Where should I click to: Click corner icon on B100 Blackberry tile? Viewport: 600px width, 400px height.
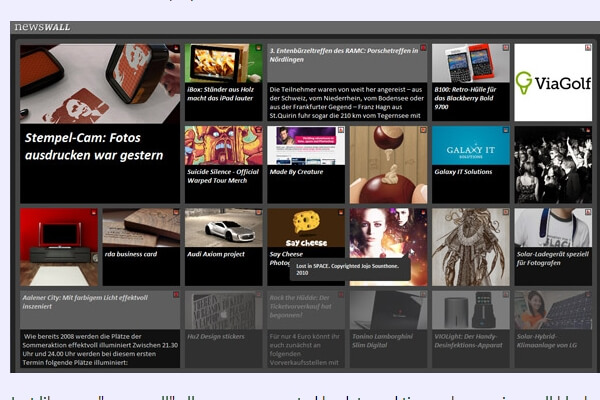tap(505, 48)
